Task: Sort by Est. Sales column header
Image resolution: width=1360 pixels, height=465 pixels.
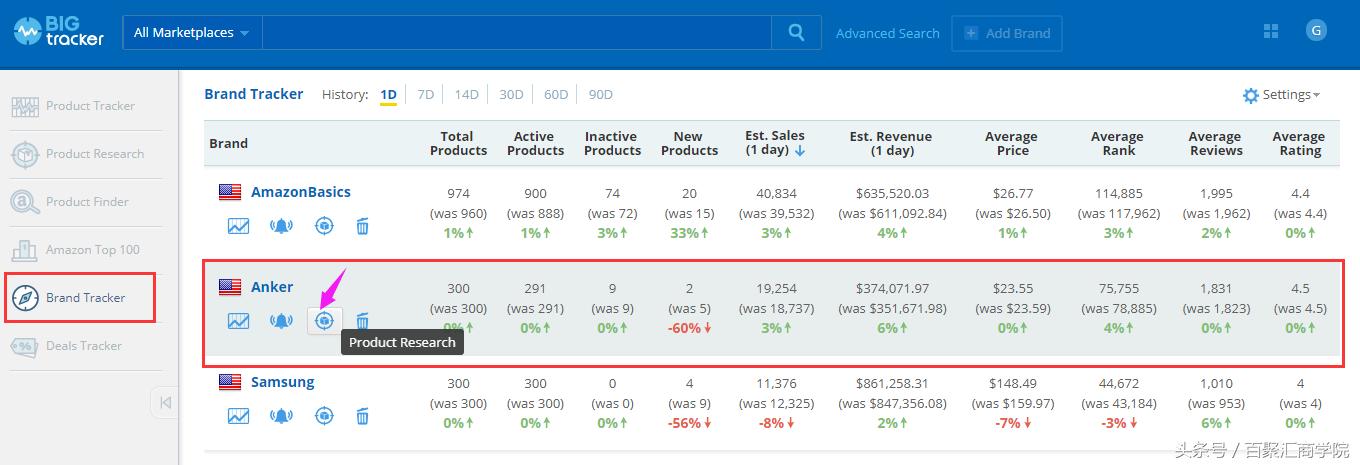Action: [775, 143]
